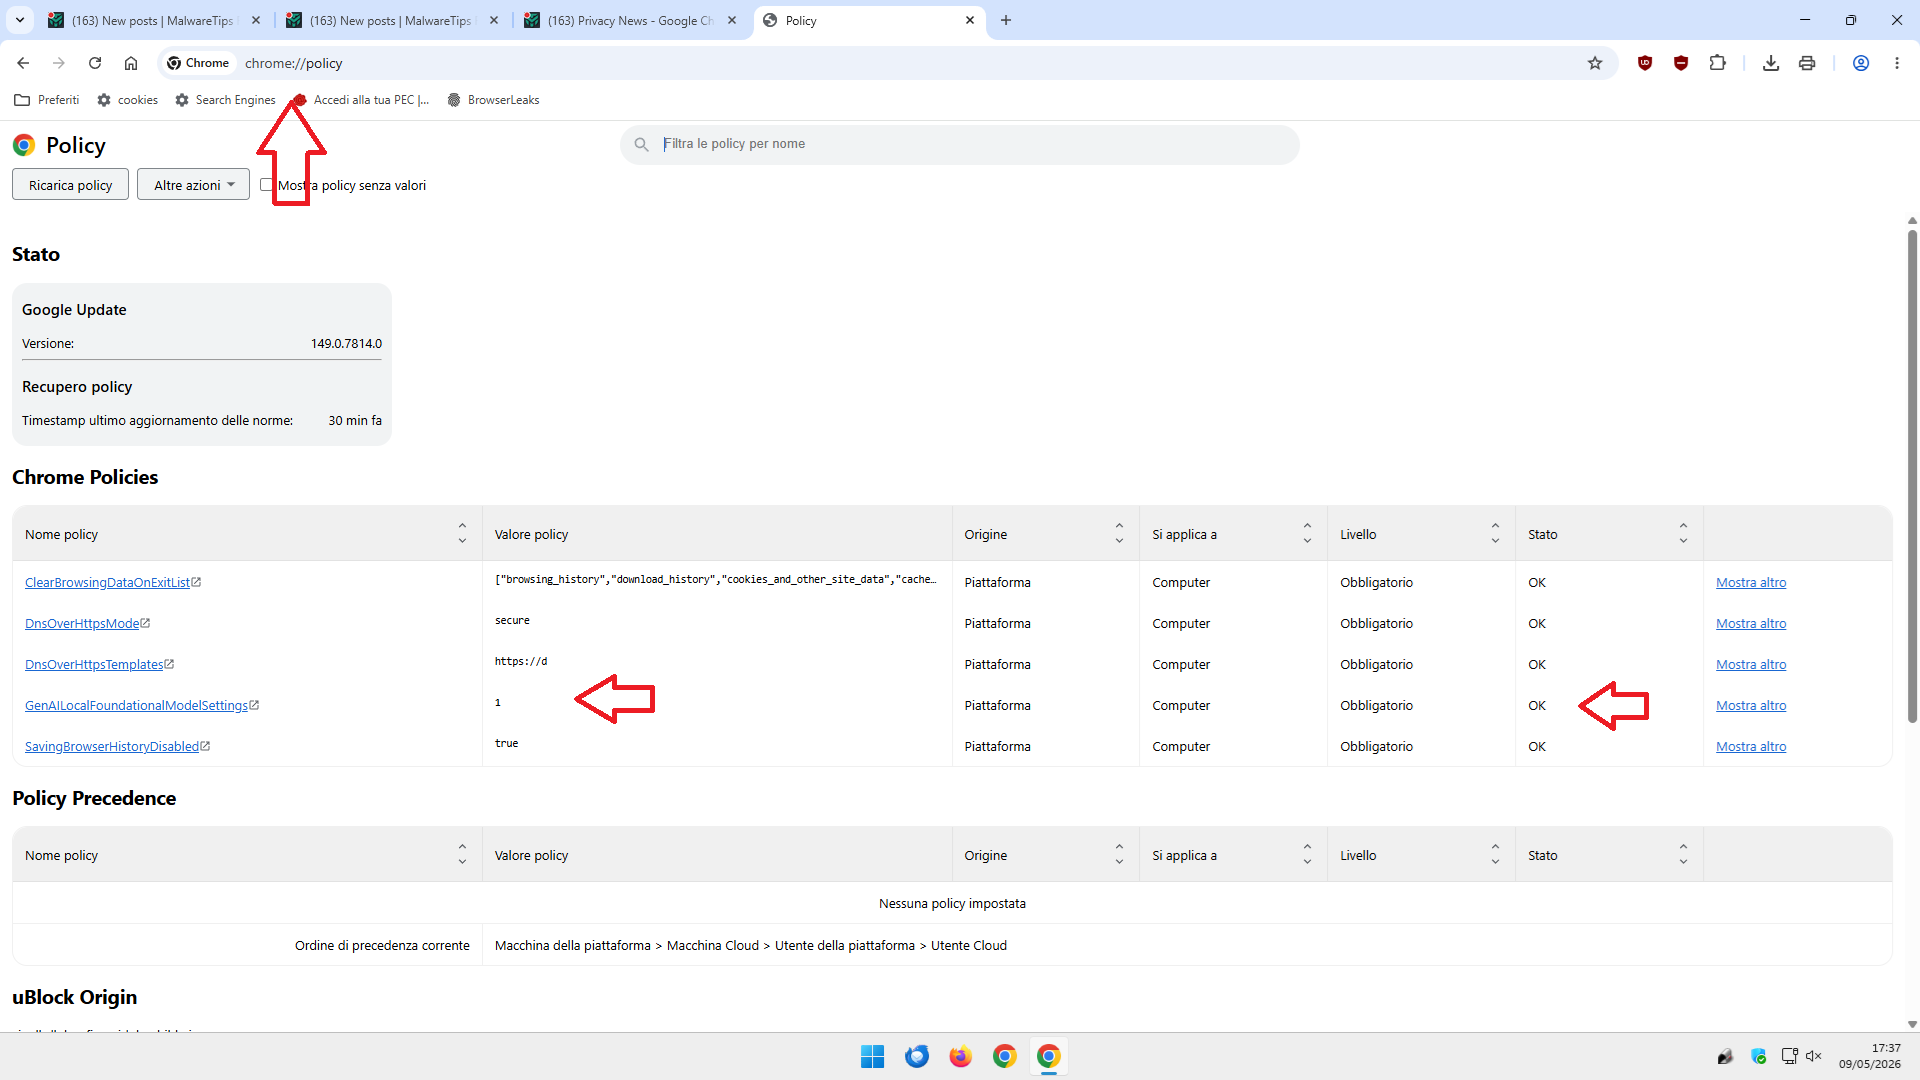The height and width of the screenshot is (1080, 1920).
Task: Click Mostra altro for DnsOverHttpsMode row
Action: [x=1751, y=623]
